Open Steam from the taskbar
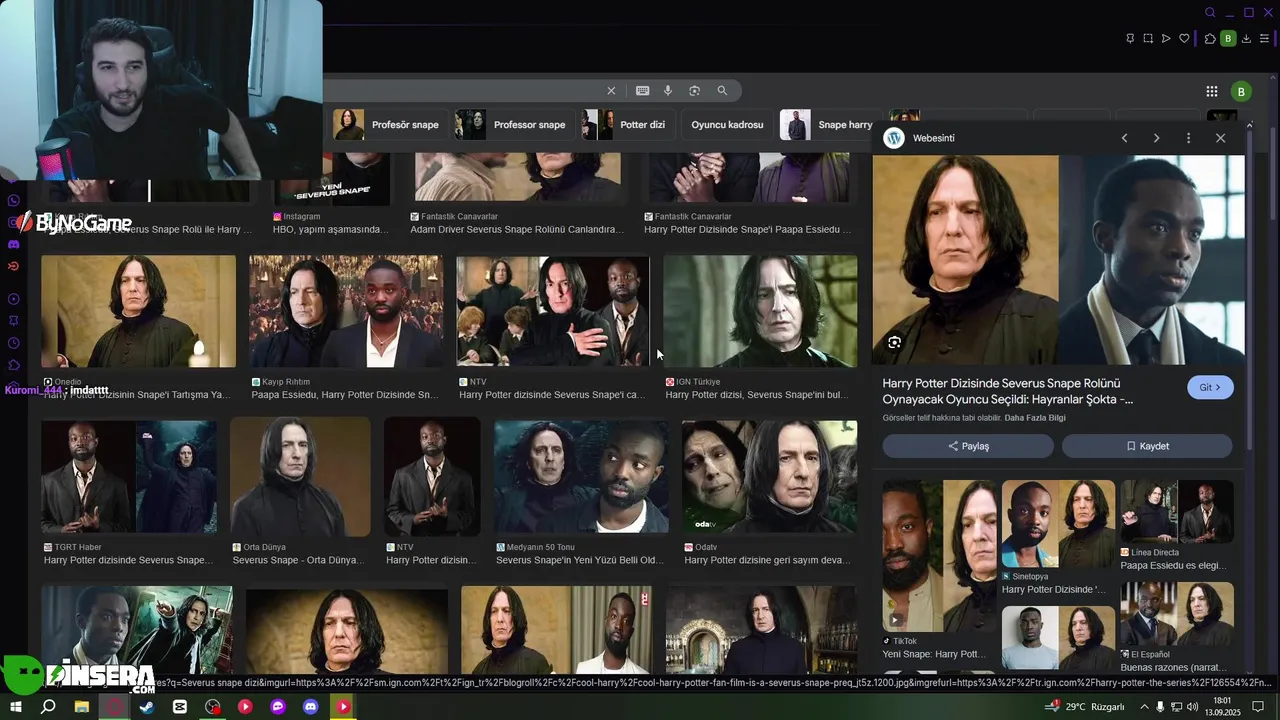This screenshot has width=1280, height=720. tap(147, 707)
